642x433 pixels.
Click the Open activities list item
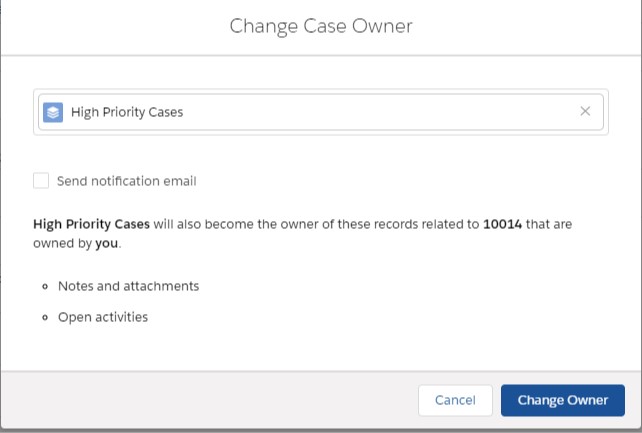(x=103, y=317)
